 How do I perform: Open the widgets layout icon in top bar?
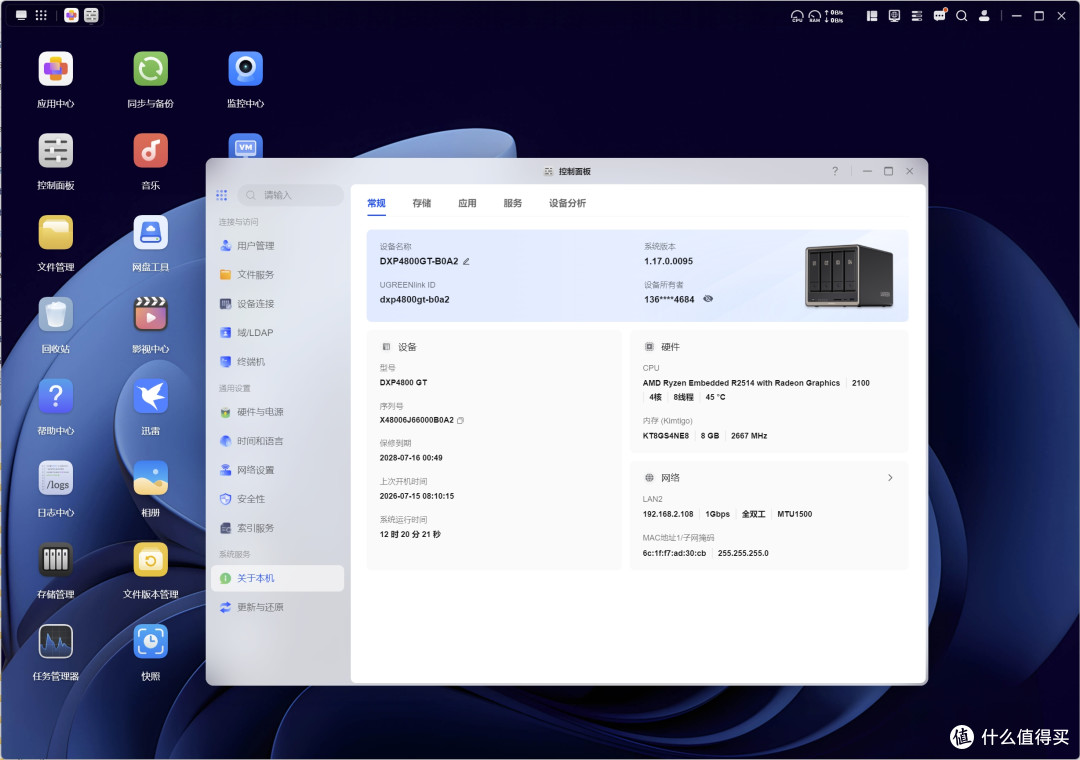pyautogui.click(x=872, y=16)
